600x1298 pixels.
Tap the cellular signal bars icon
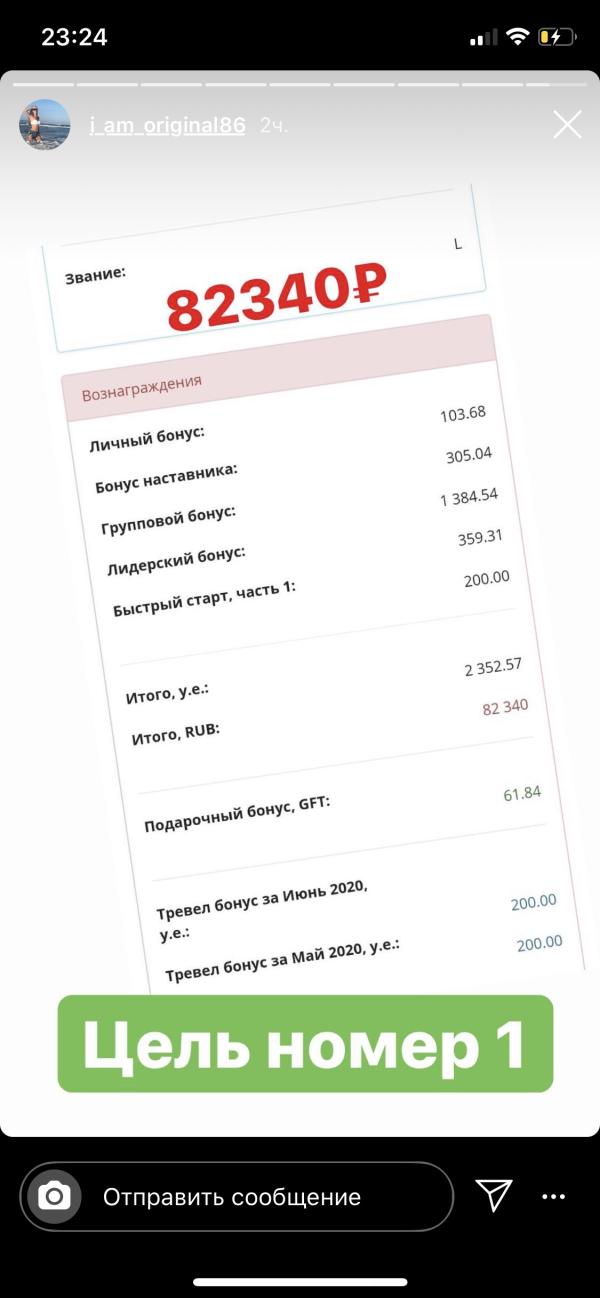483,39
